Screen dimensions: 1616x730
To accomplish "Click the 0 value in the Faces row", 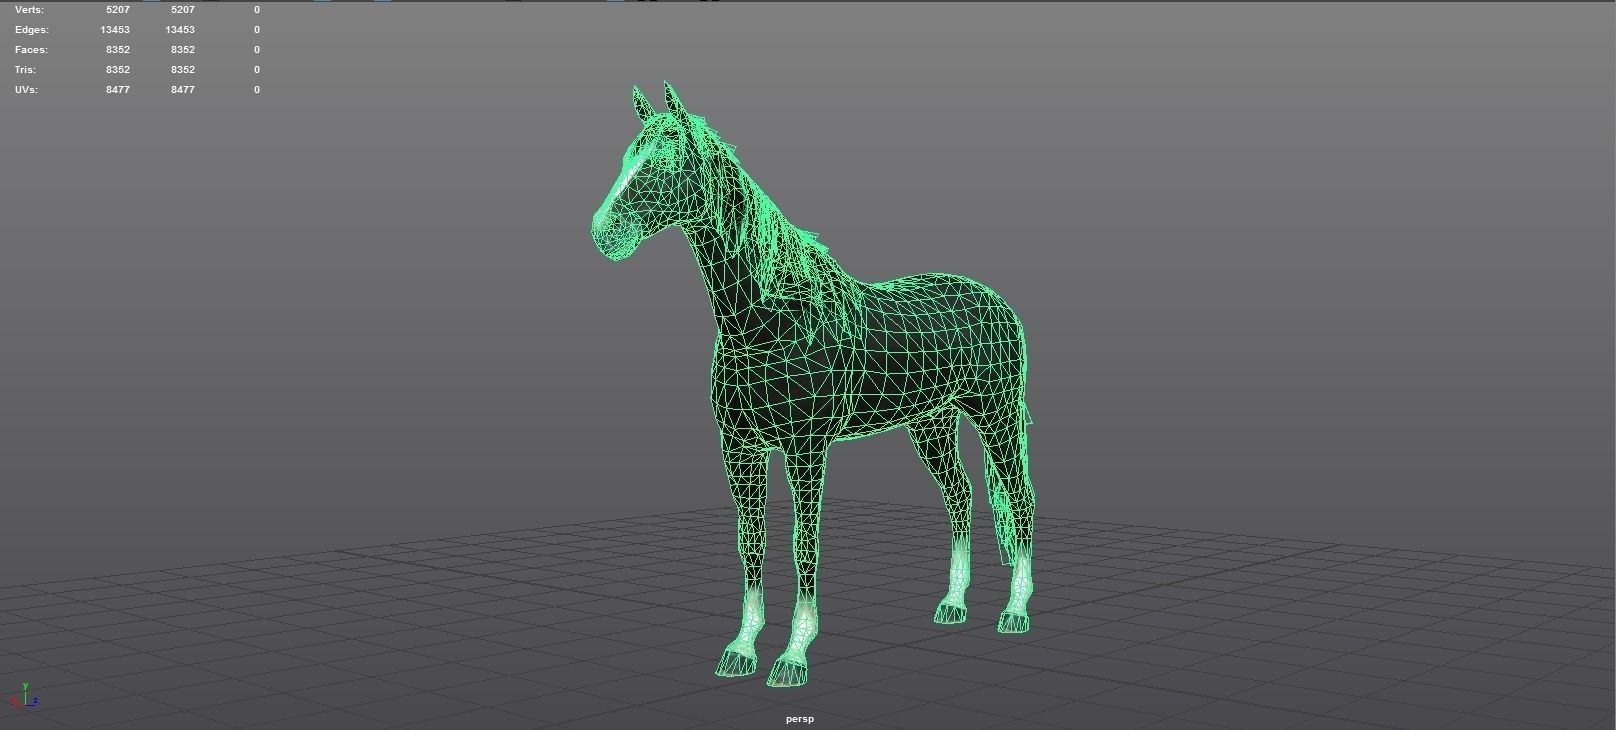I will pos(257,50).
